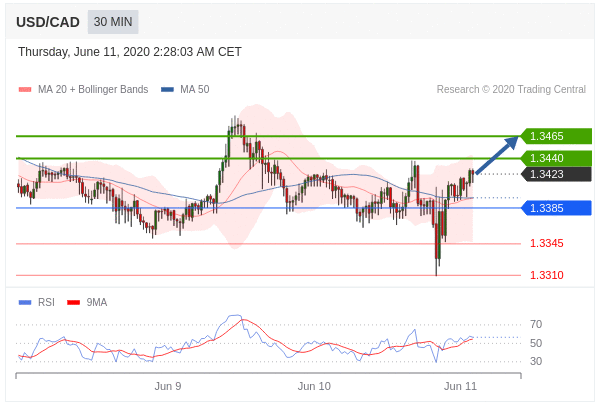Click the Jun 10 date axis label
This screenshot has width=601, height=411.
[x=314, y=386]
